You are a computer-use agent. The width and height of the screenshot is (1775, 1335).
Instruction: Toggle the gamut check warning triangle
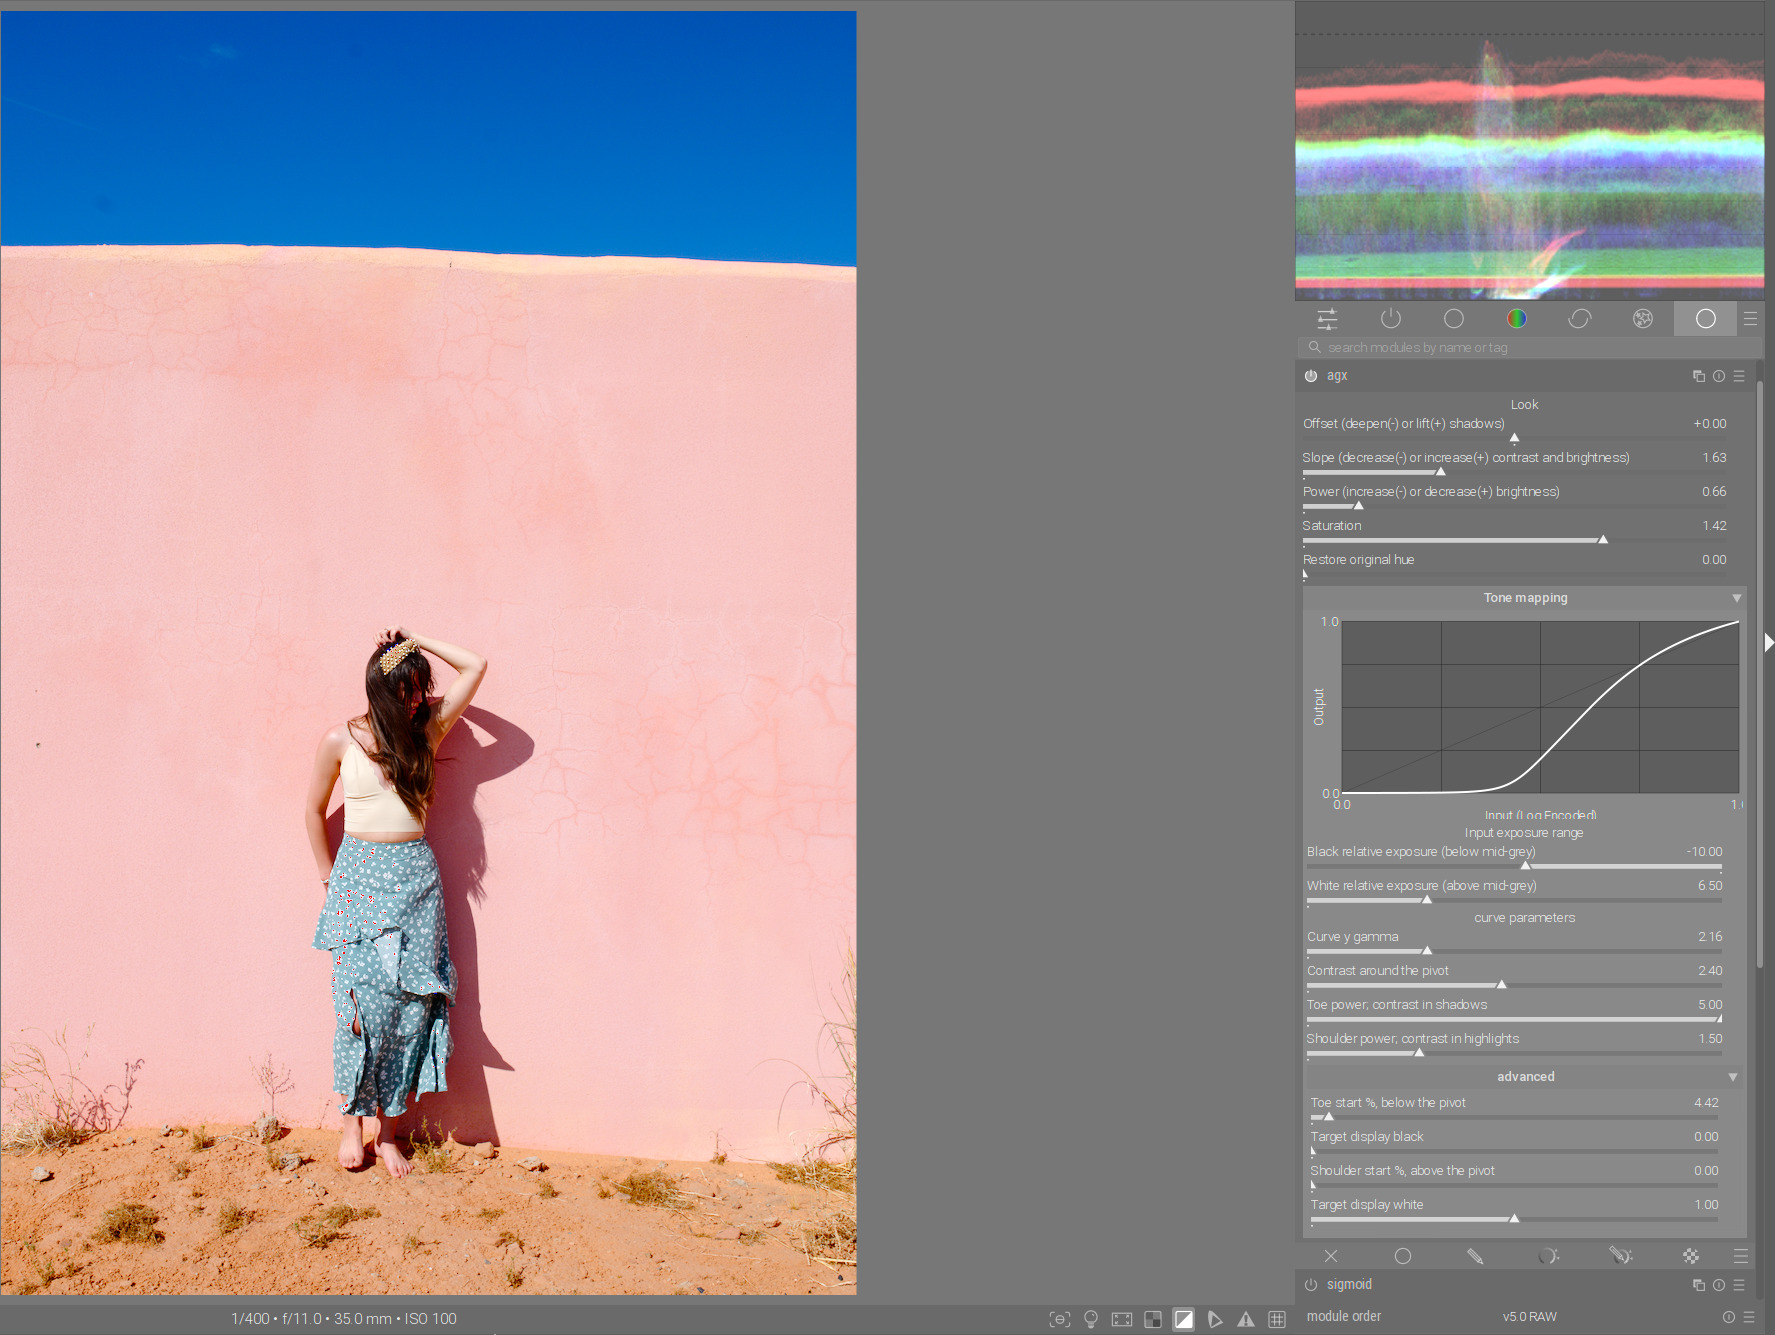pos(1246,1319)
